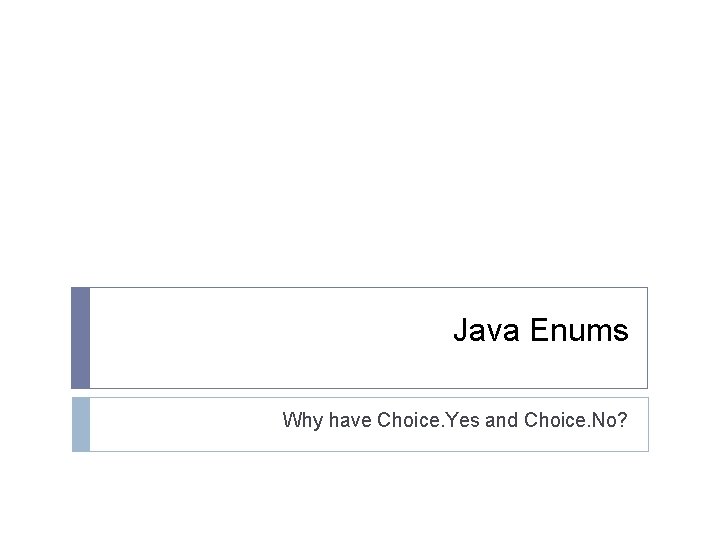The height and width of the screenshot is (540, 720).
Task: Click the dark blue accent bar beside the title
Action: tap(80, 338)
